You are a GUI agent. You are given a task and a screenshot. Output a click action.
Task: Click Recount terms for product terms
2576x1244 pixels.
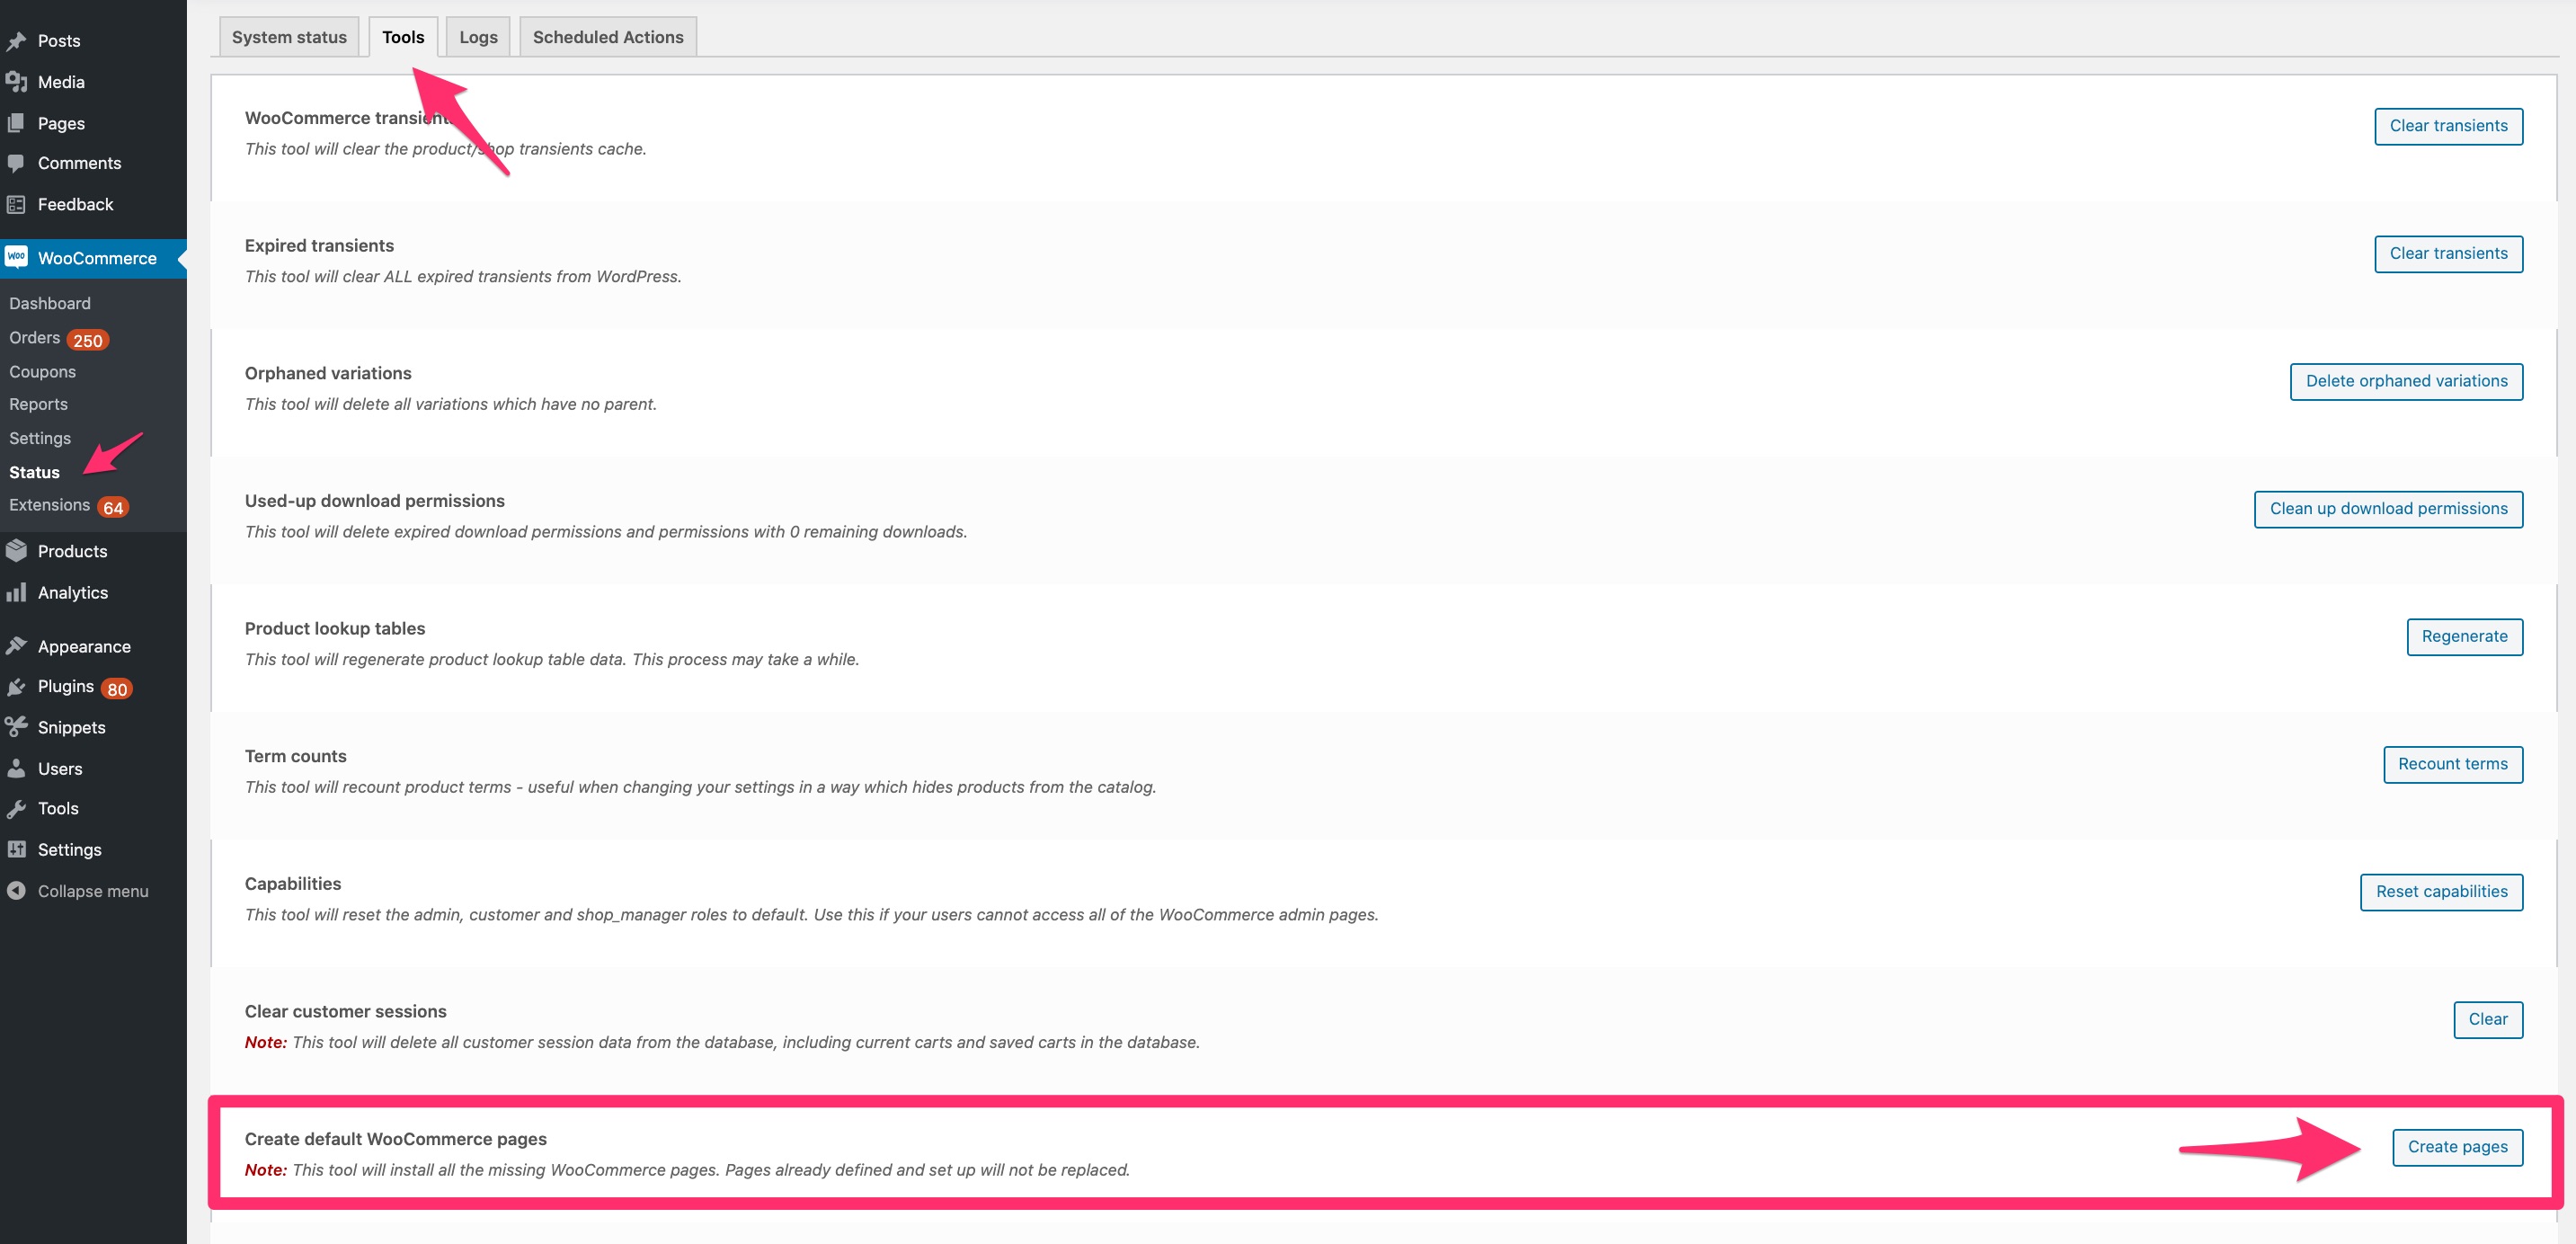(2452, 764)
